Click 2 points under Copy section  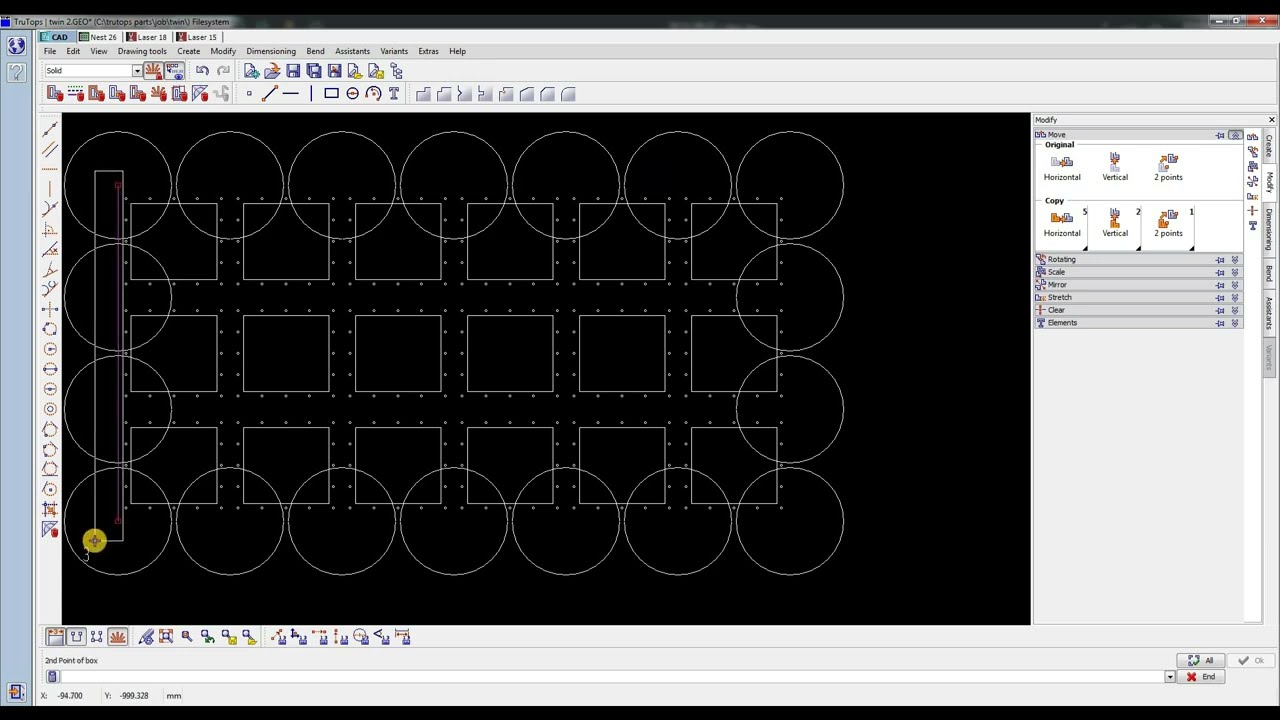tap(1168, 223)
